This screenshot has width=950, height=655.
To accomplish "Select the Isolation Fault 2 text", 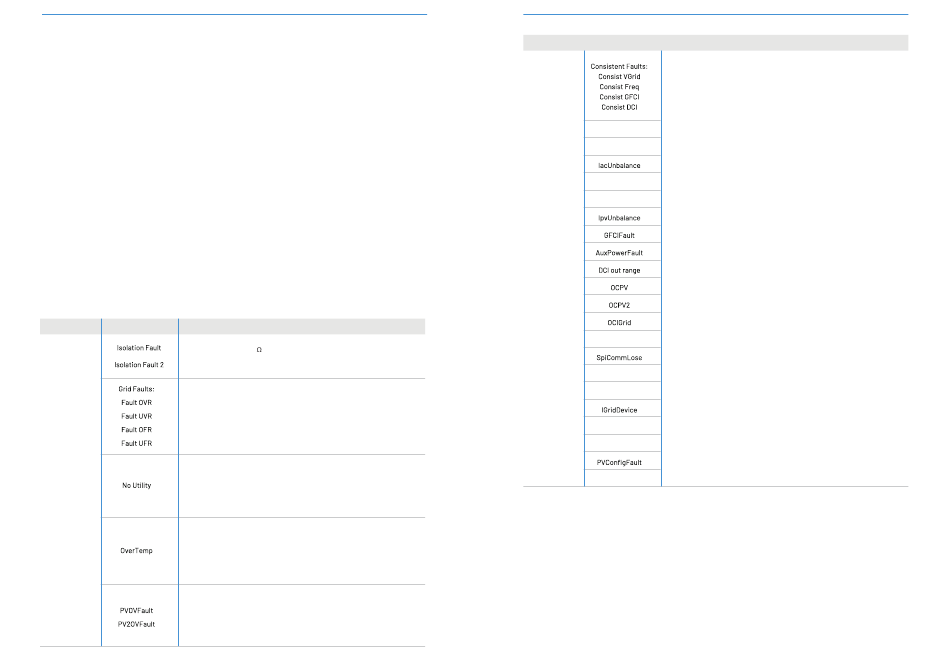I will (x=139, y=364).
